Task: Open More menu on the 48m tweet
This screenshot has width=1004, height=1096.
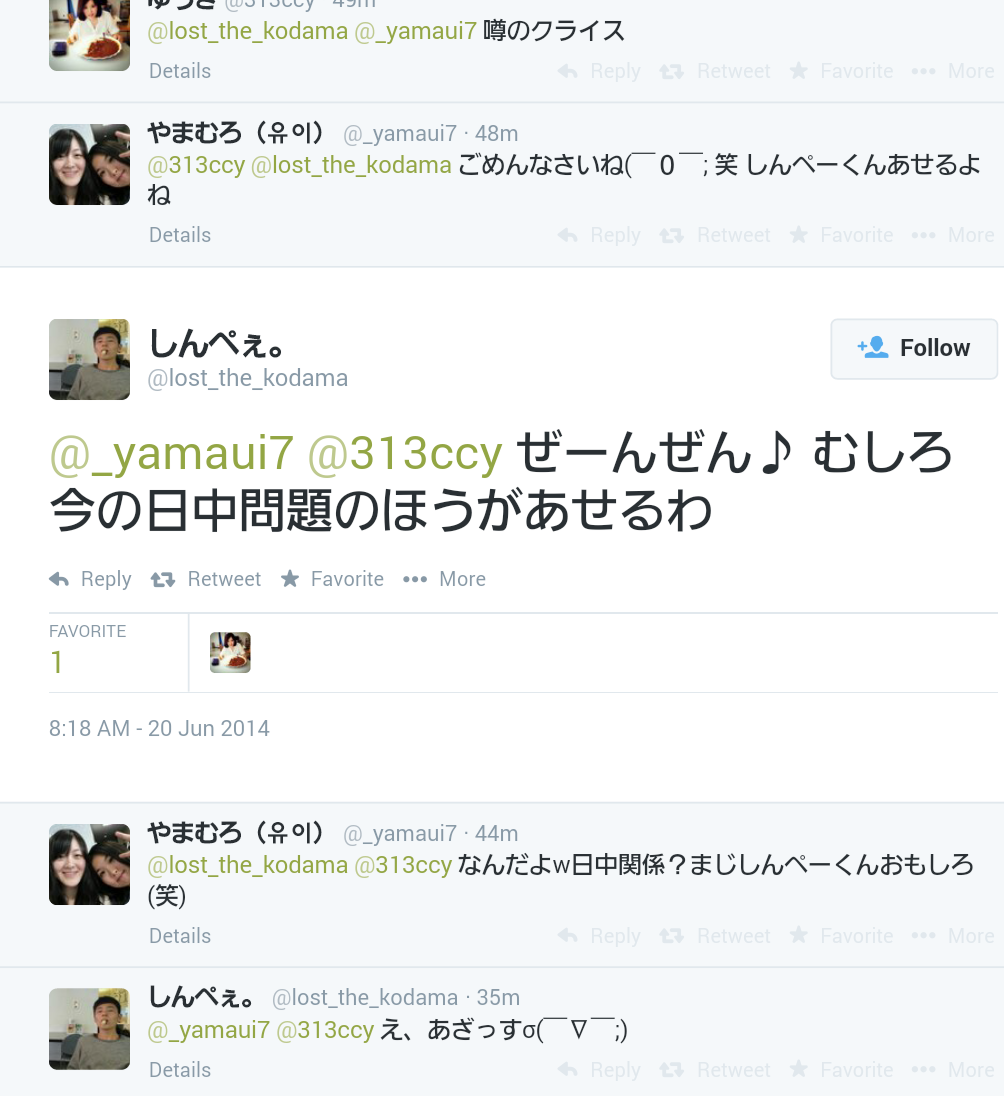Action: 953,235
